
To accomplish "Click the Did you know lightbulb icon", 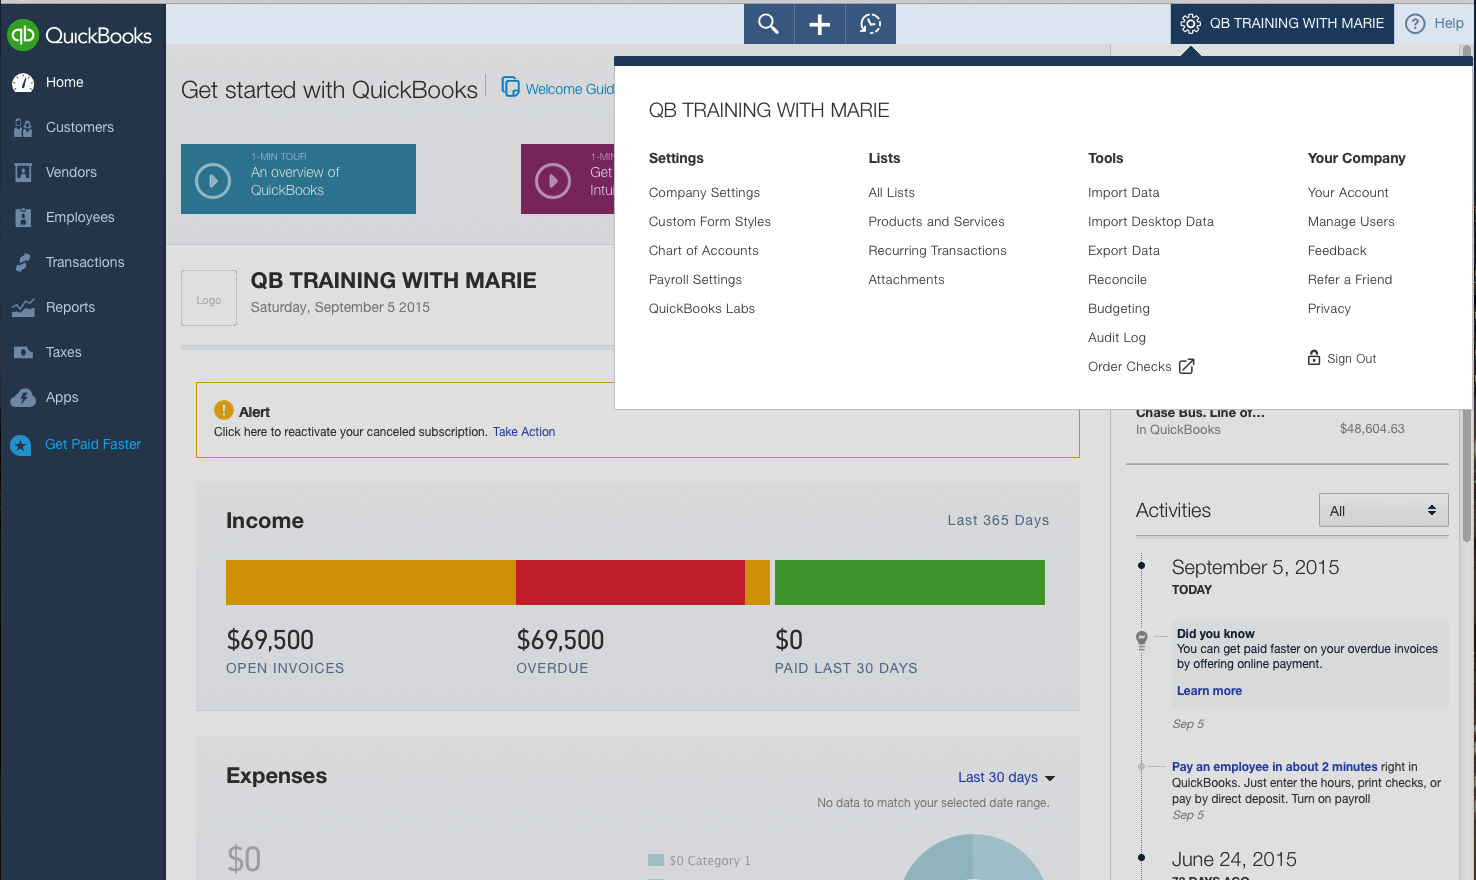I will tap(1142, 640).
